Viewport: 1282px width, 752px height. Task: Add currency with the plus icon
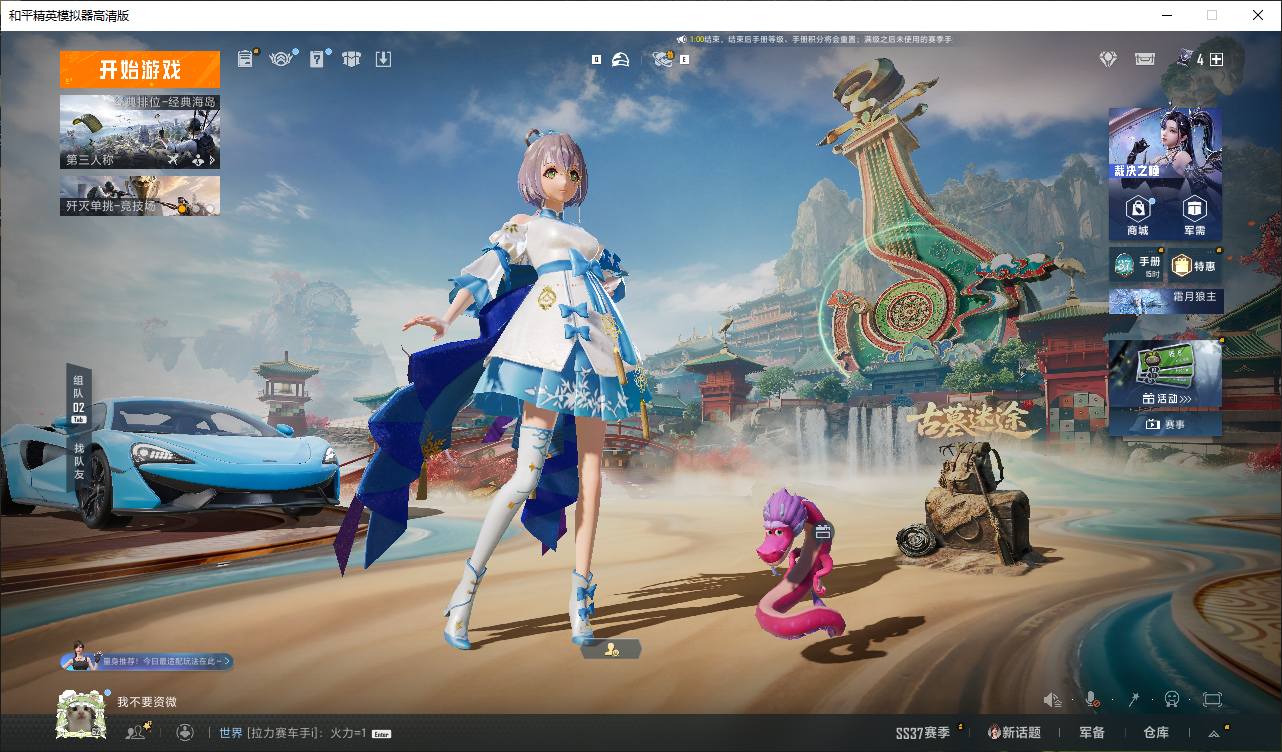[x=1217, y=59]
